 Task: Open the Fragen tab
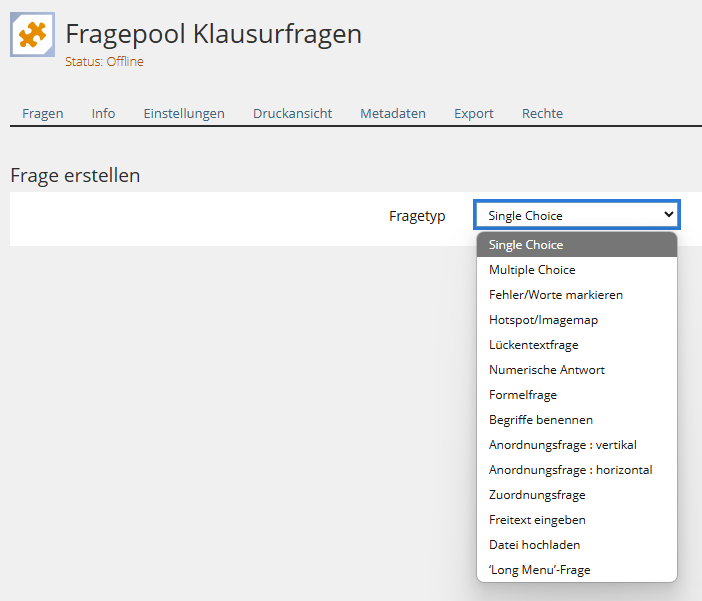[43, 114]
